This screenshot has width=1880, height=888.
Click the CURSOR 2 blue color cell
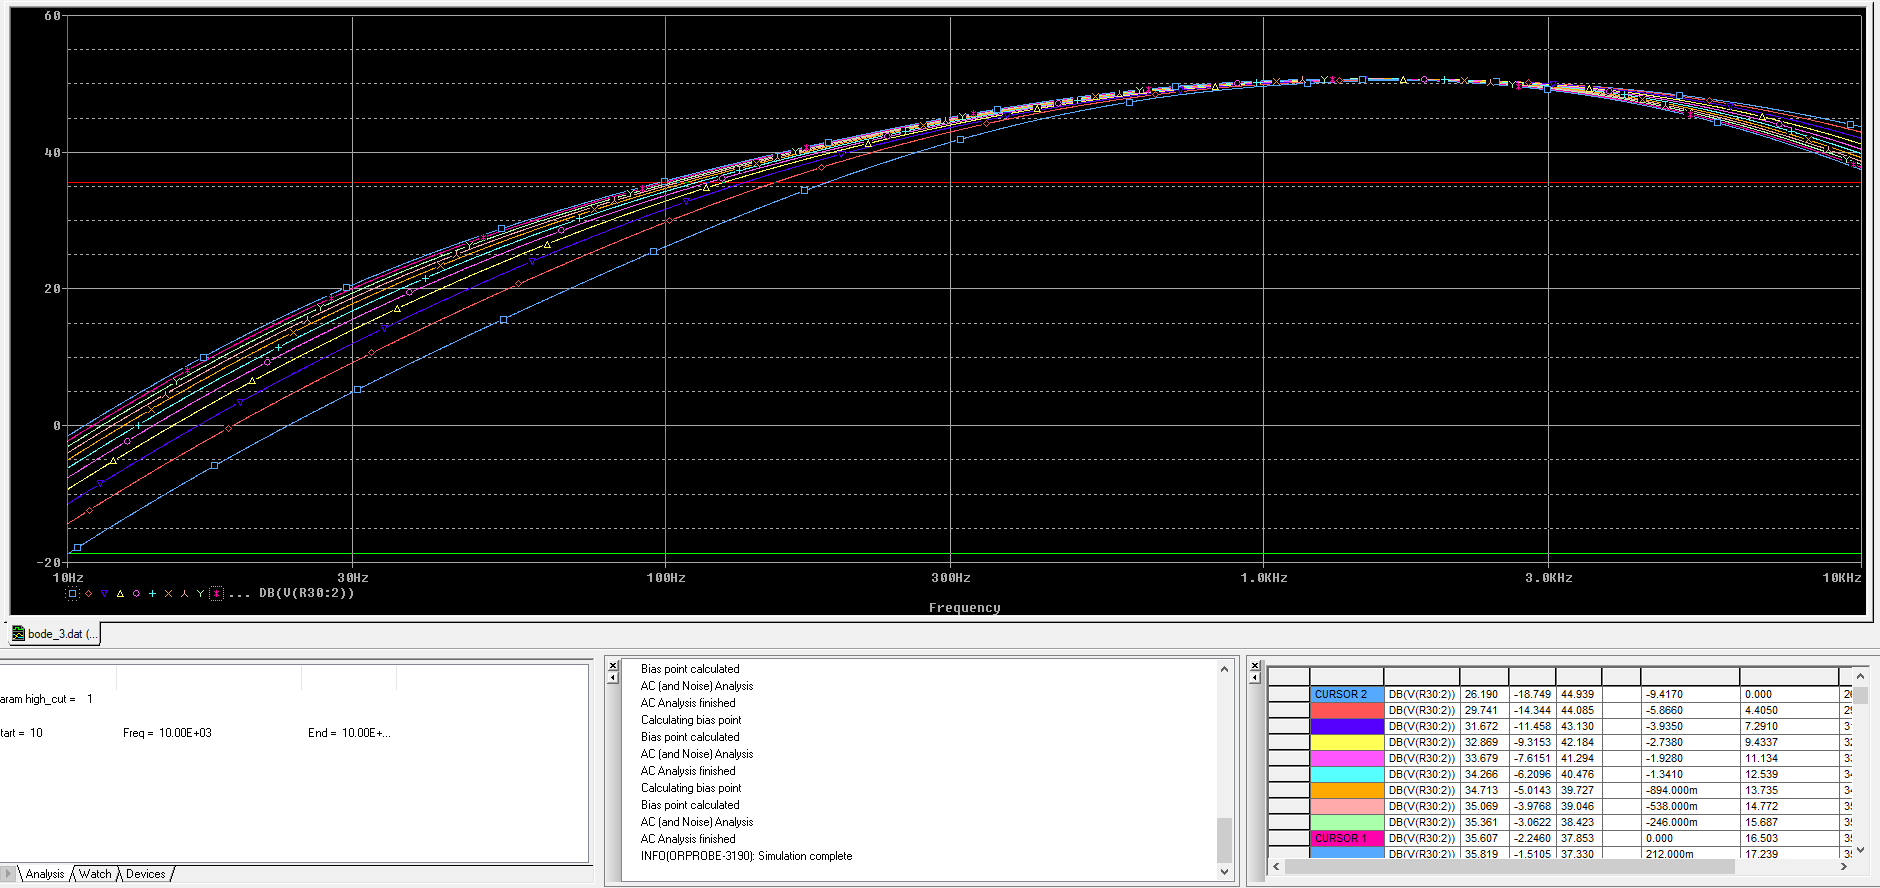[x=1346, y=694]
